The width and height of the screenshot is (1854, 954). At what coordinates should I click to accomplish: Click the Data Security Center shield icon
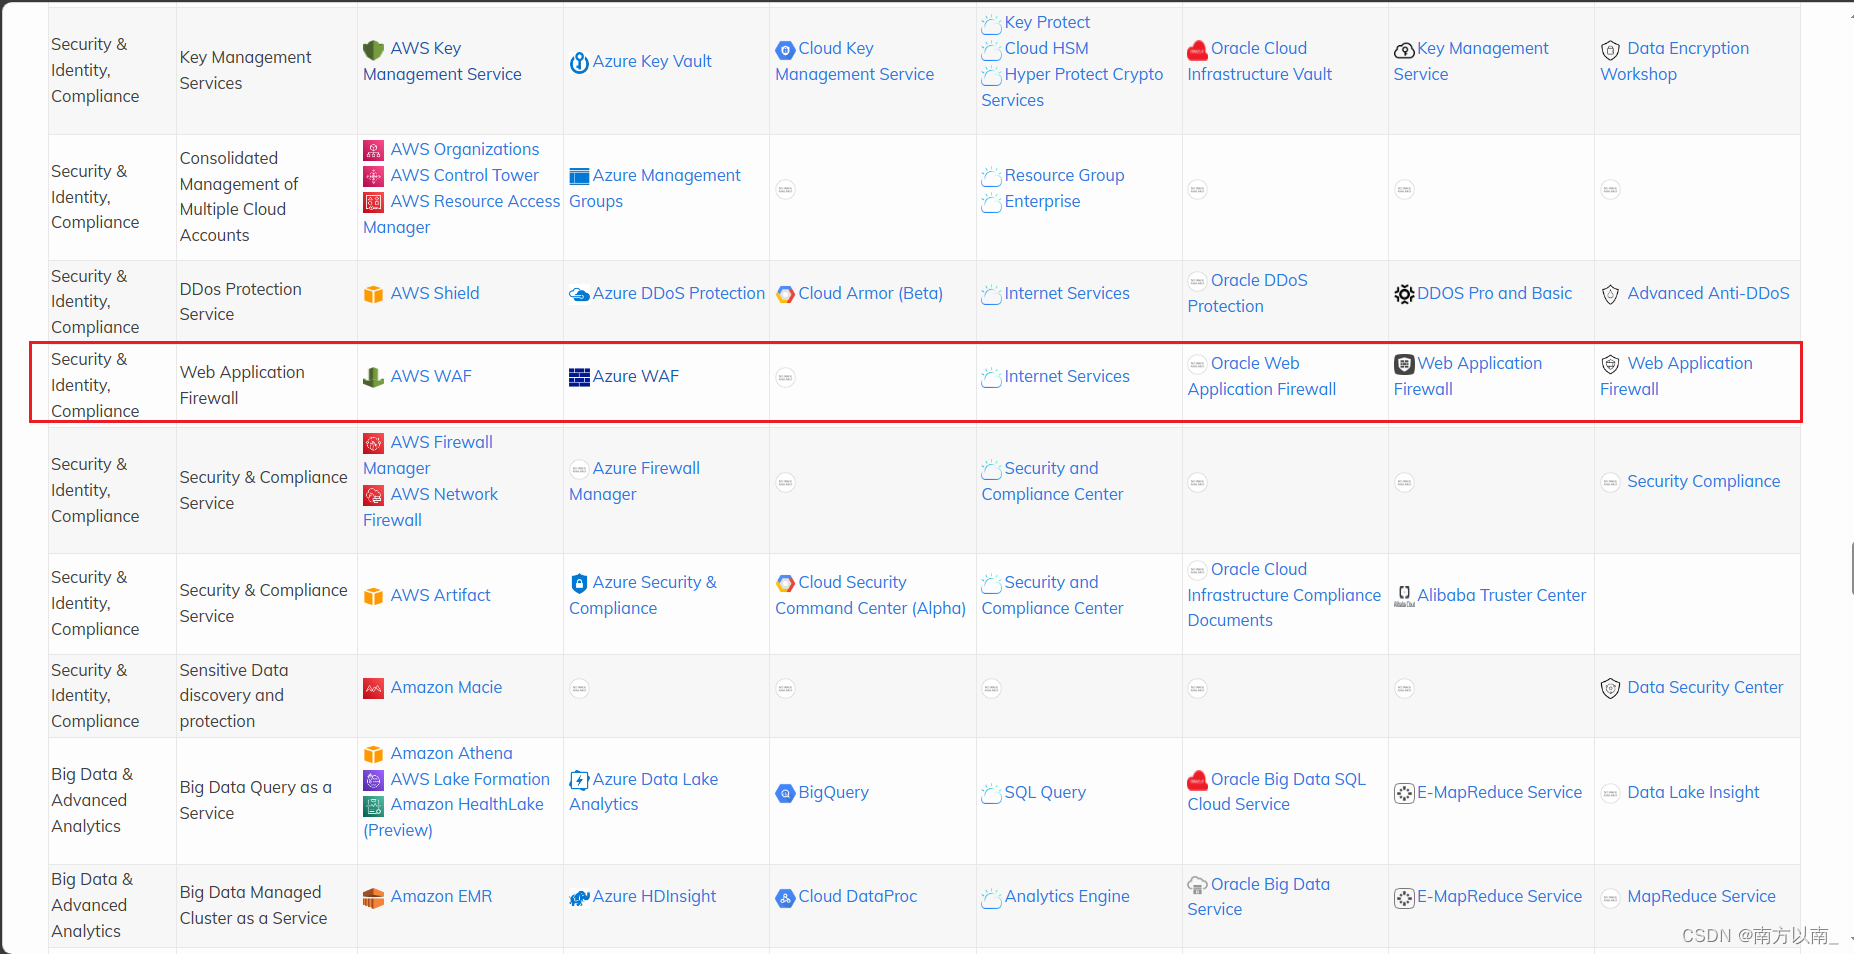point(1610,689)
